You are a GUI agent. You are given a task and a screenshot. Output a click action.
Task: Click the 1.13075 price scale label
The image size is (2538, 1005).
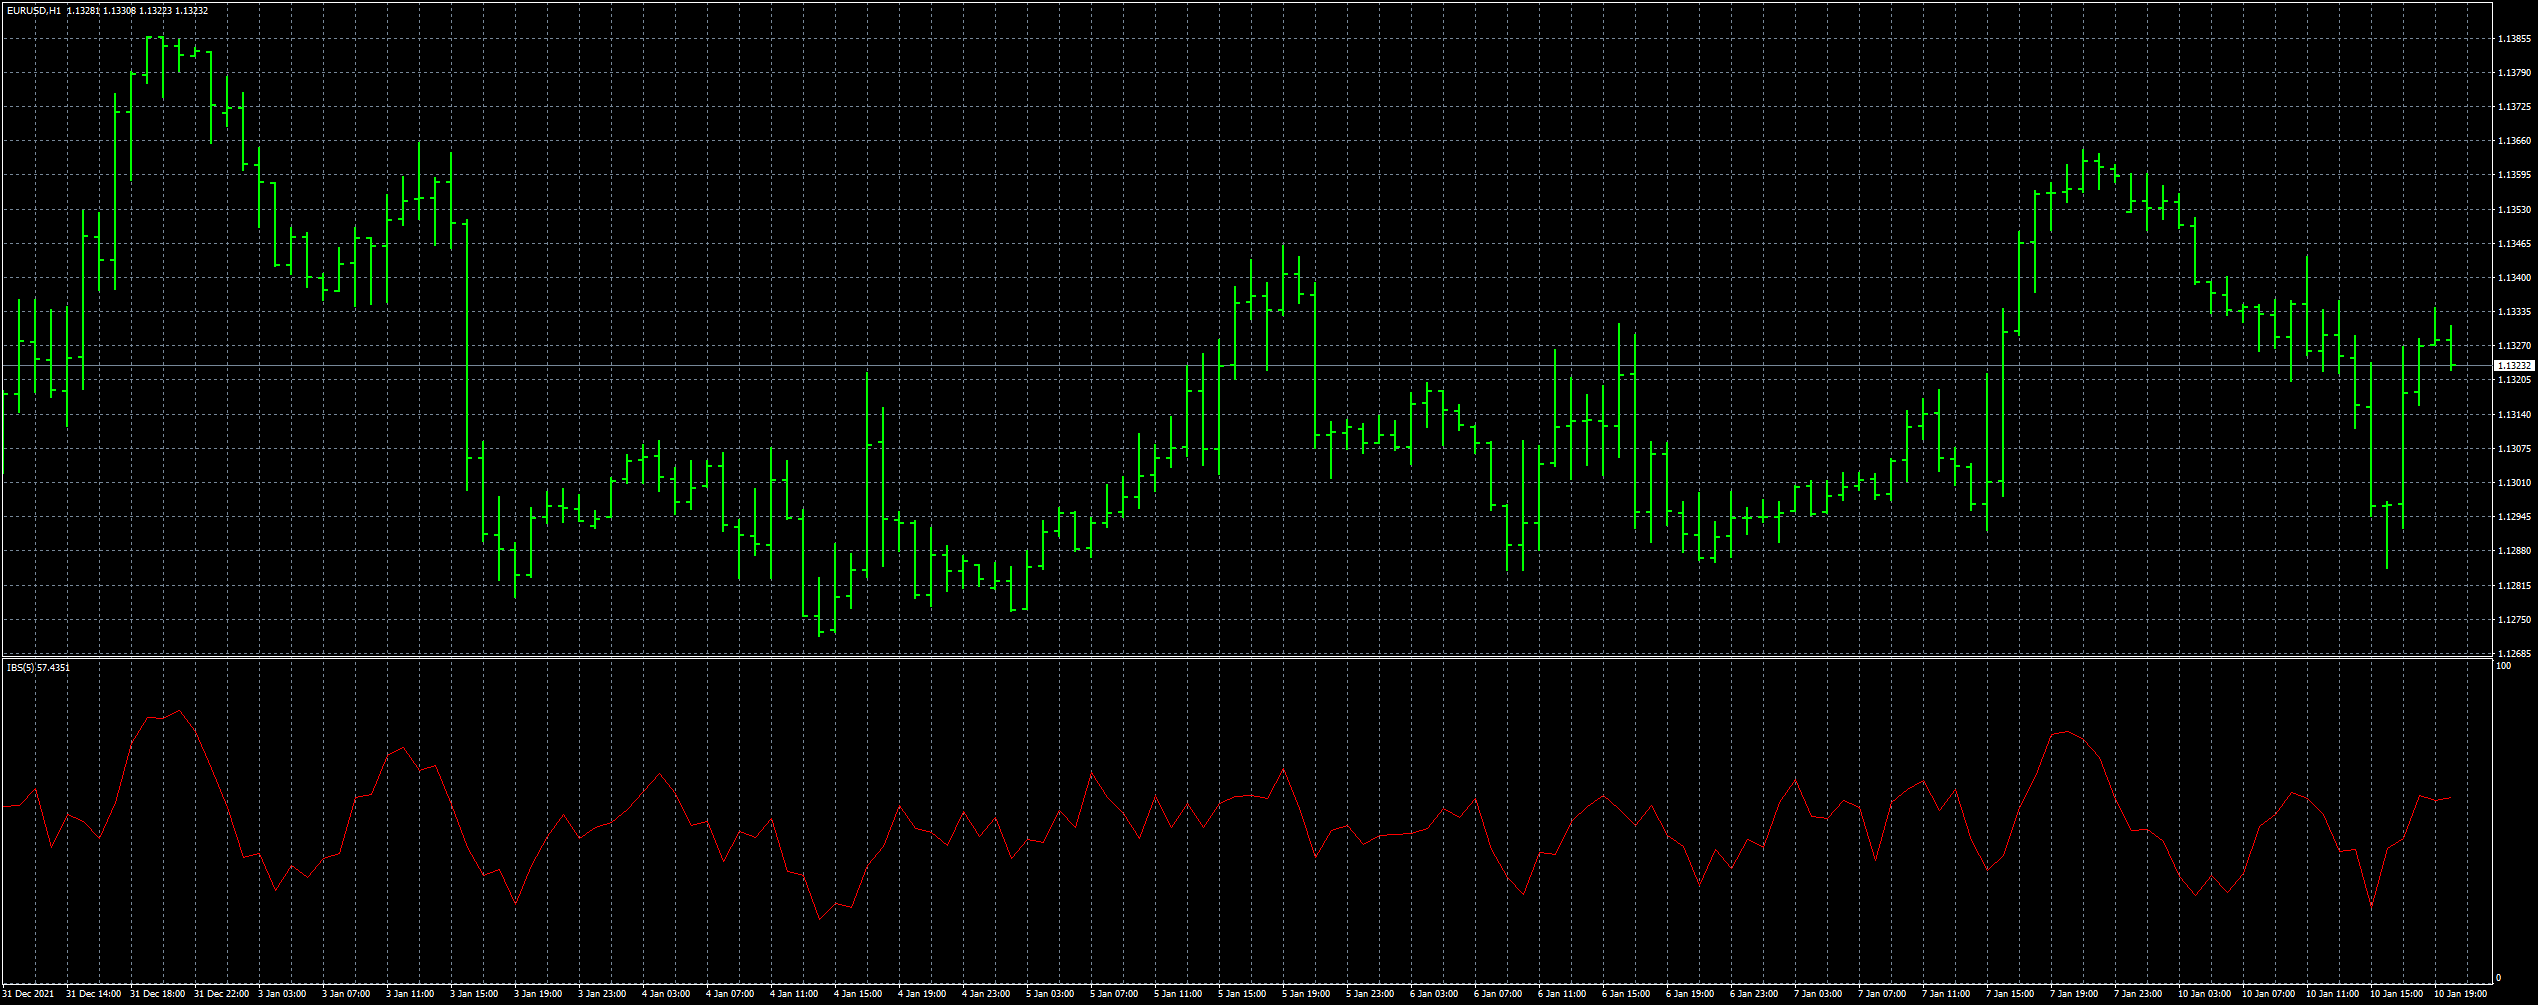coord(2514,449)
